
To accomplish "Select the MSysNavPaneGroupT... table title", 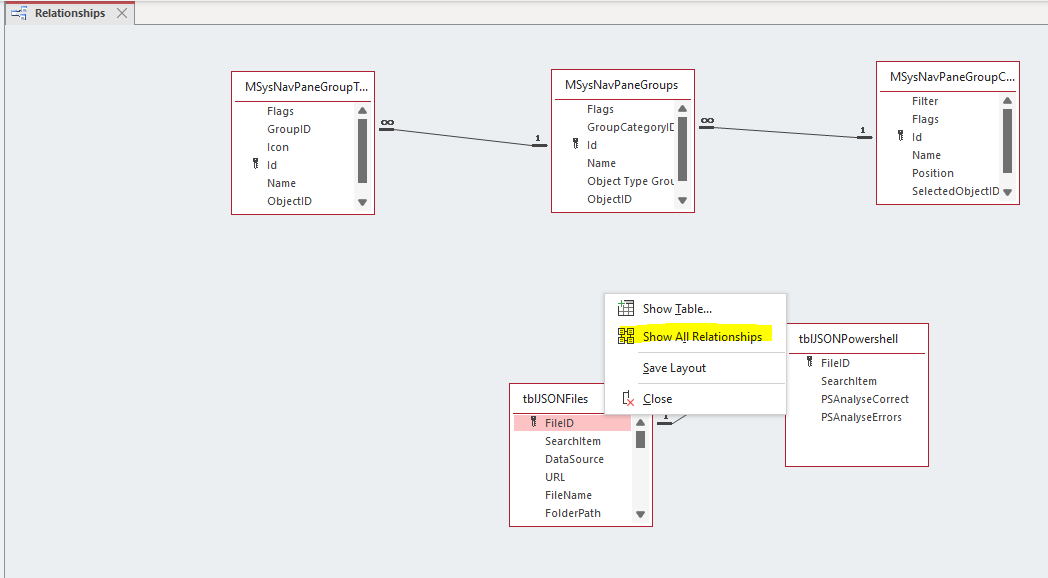I will click(x=306, y=87).
